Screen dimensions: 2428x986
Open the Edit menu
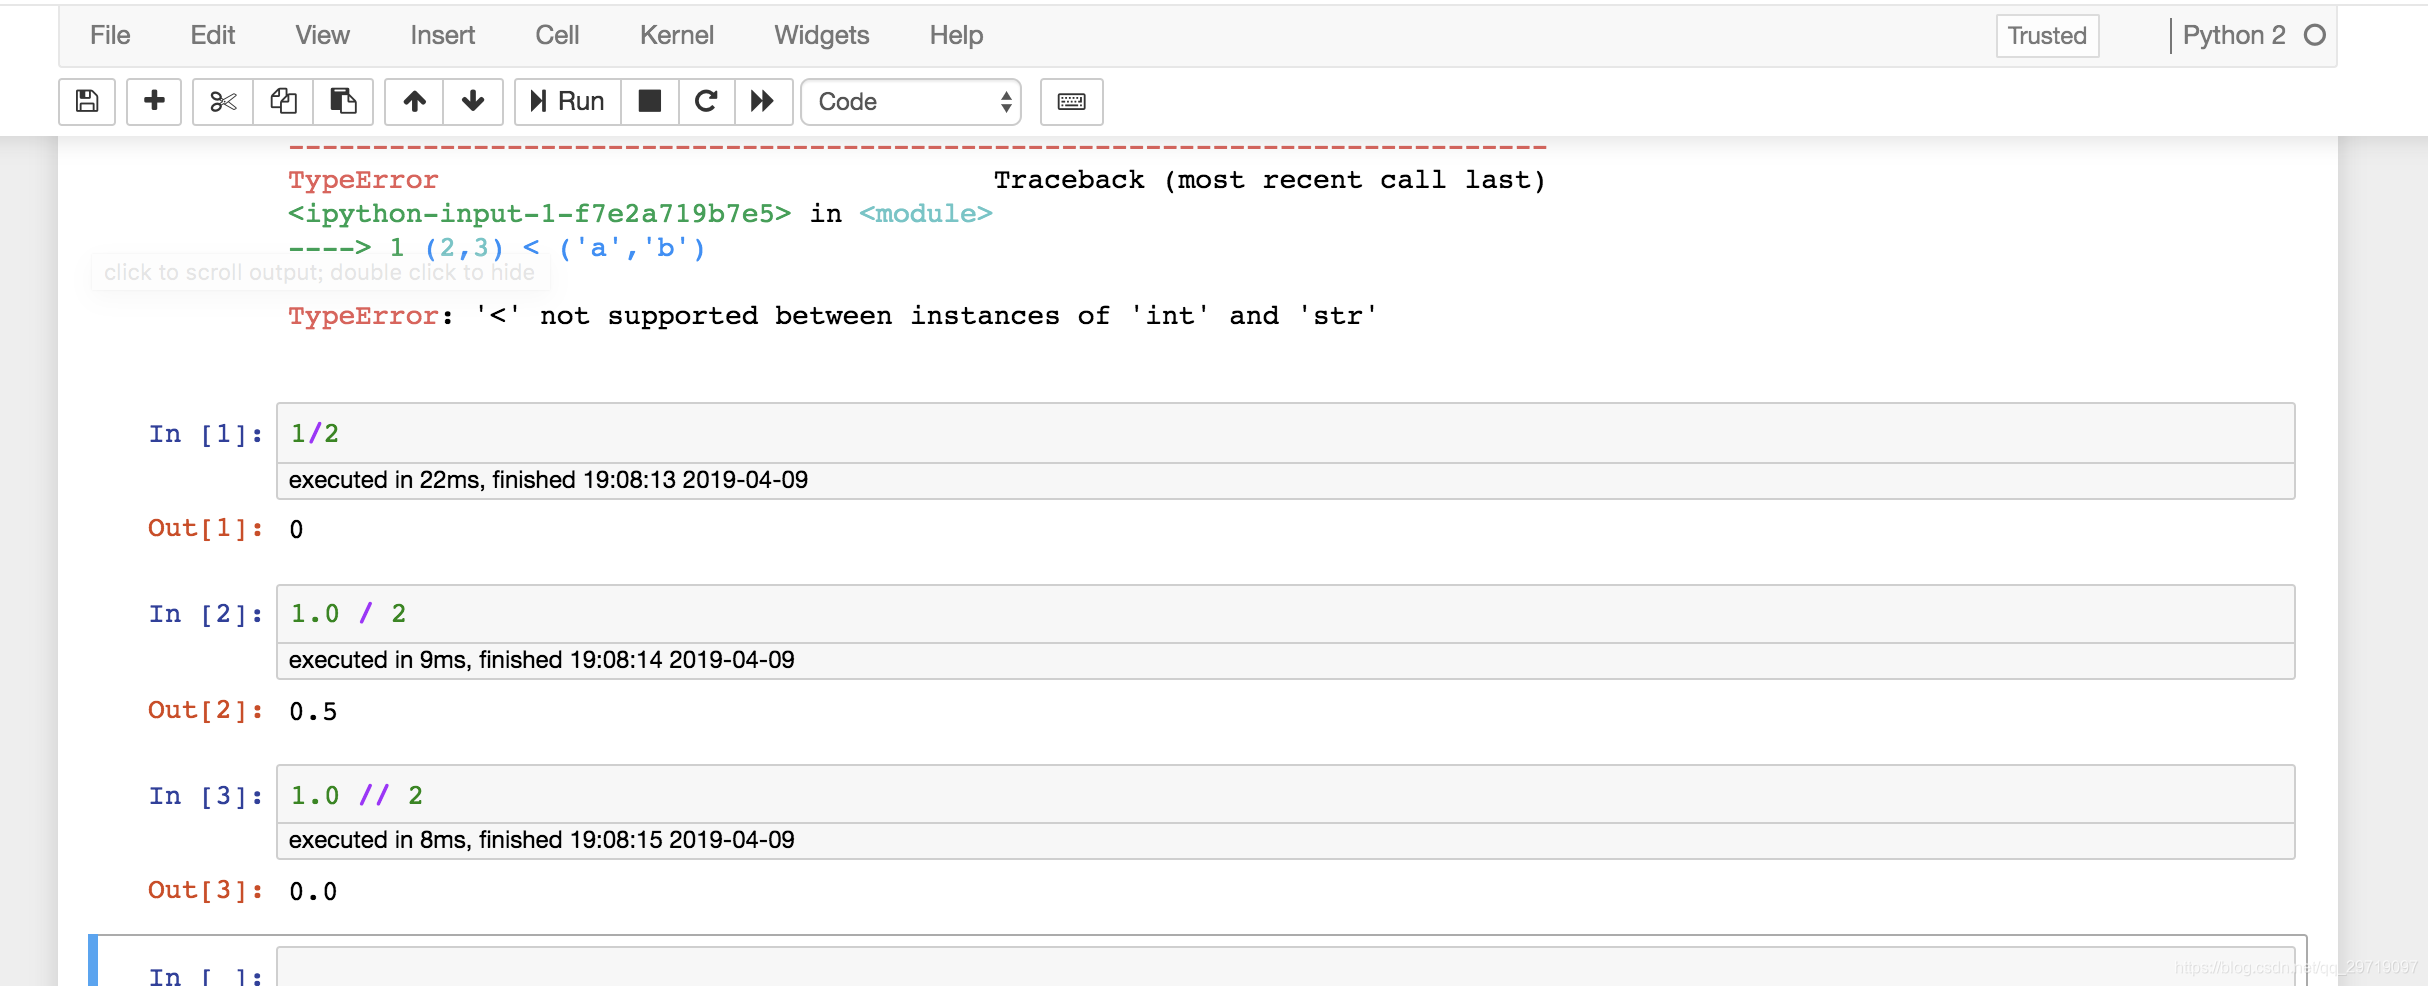click(212, 35)
